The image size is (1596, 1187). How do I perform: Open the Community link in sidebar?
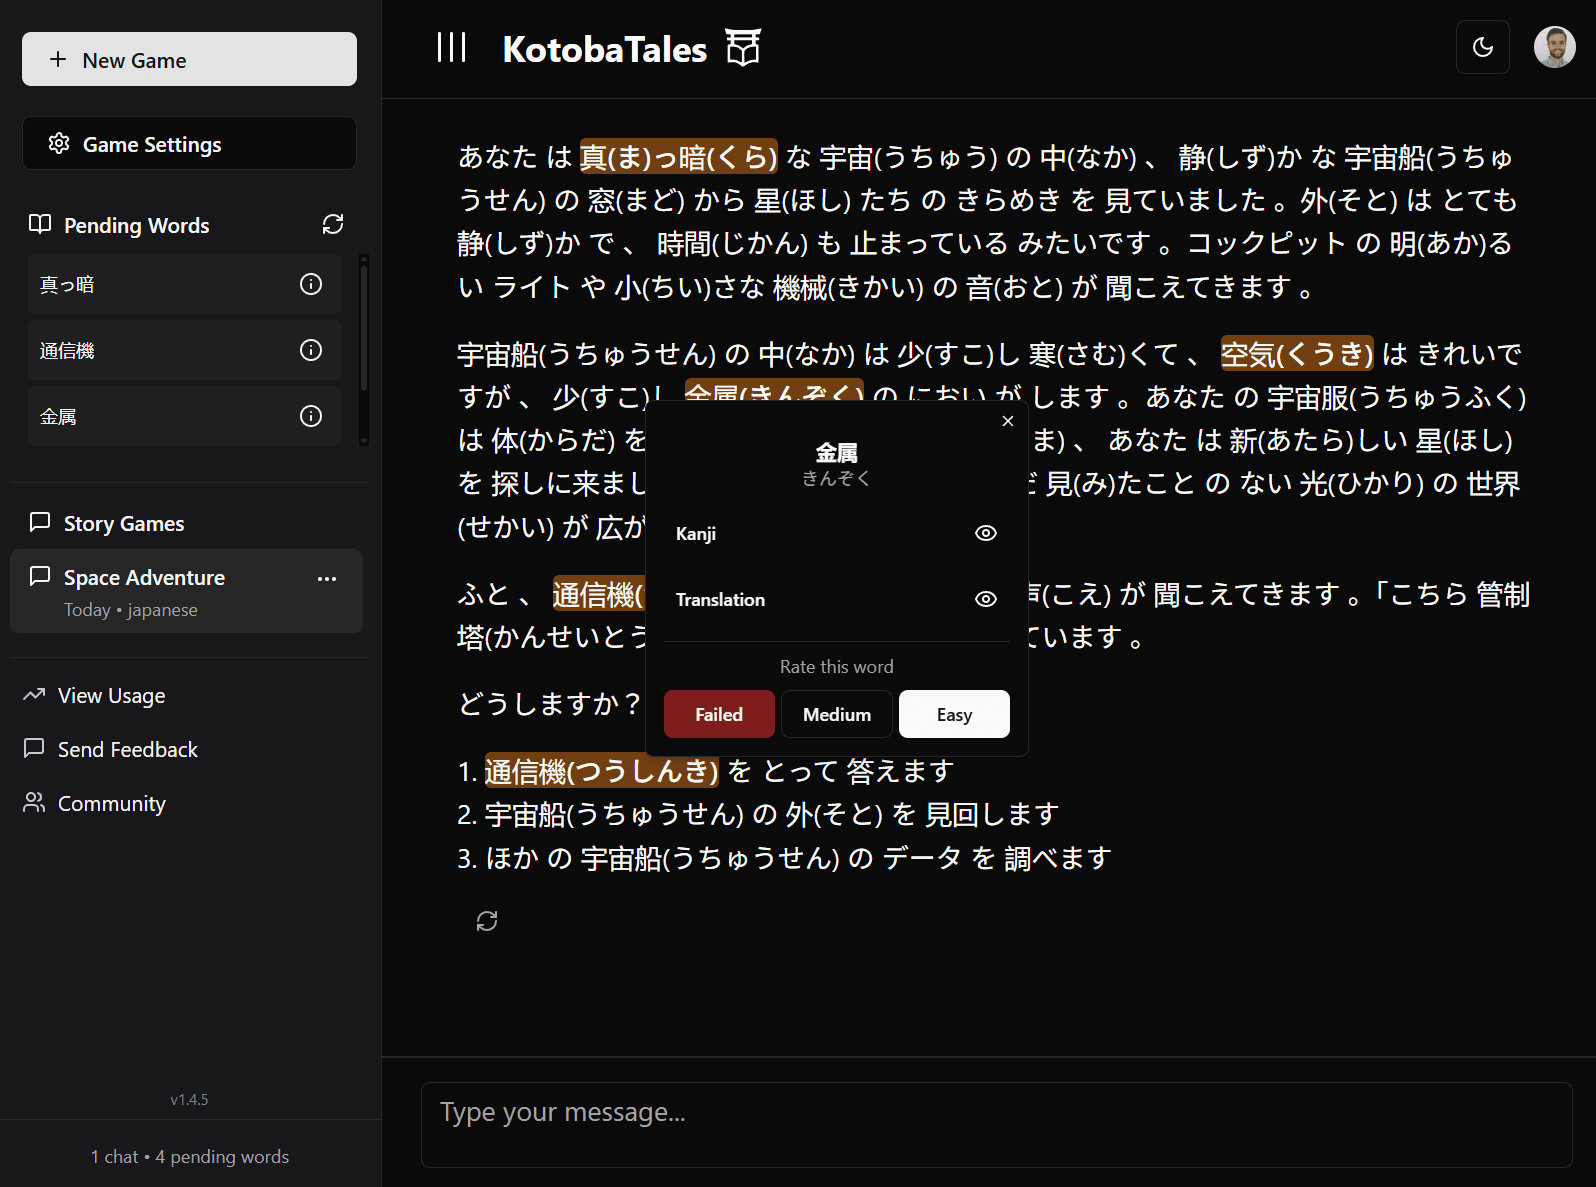click(111, 803)
